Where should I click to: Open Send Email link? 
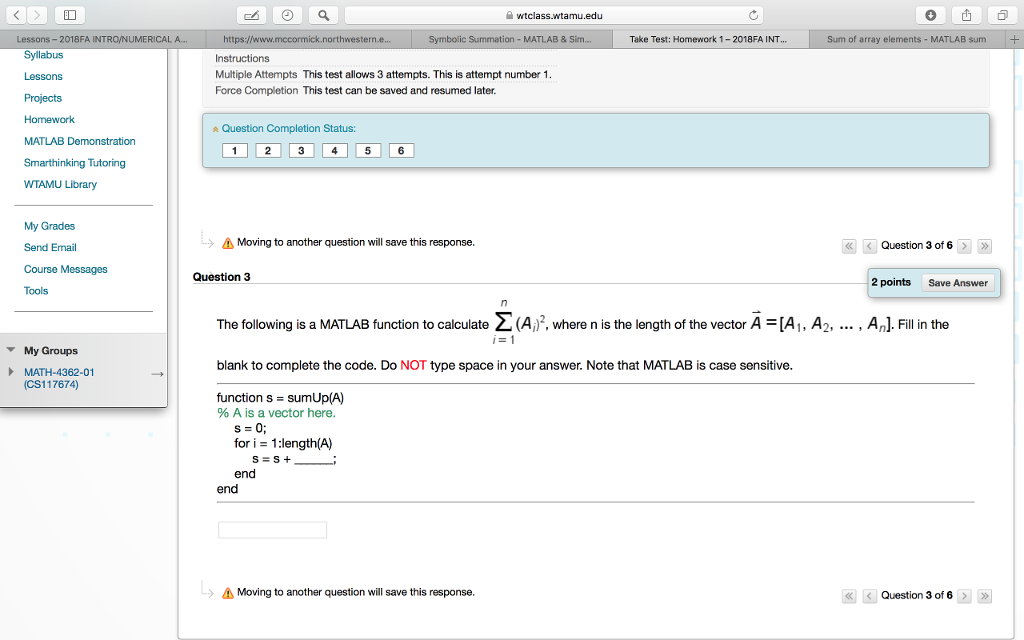click(x=50, y=248)
